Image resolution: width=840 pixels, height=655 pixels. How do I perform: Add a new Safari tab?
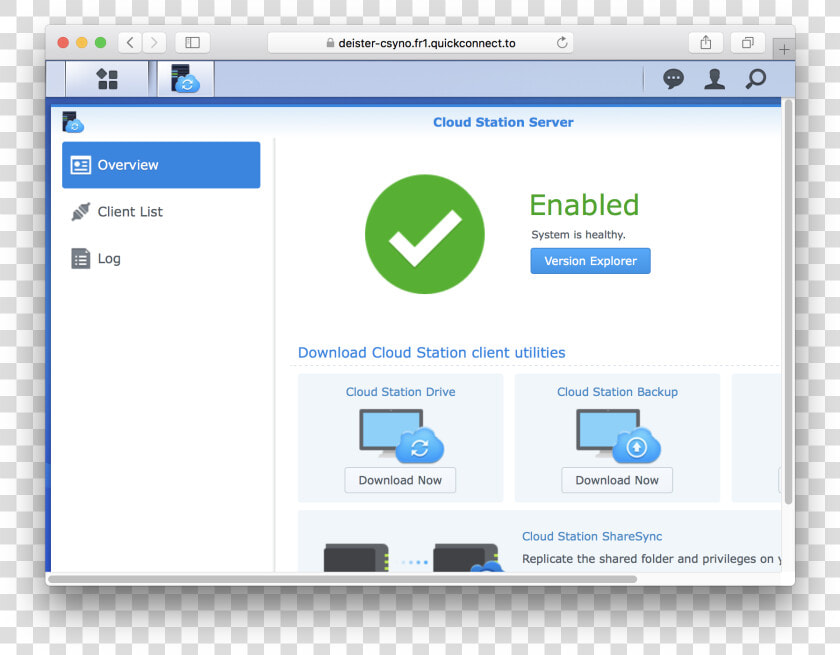click(784, 49)
